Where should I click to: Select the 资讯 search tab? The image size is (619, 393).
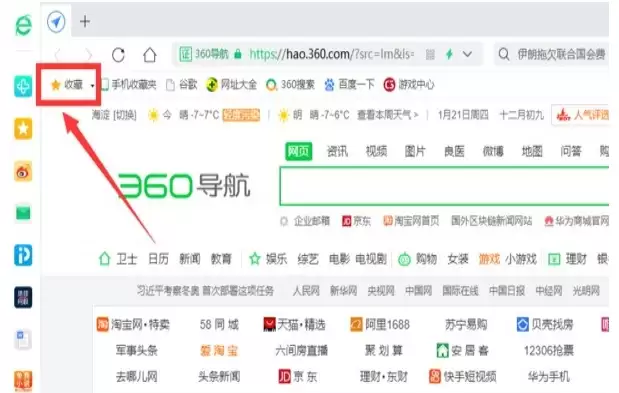337,152
